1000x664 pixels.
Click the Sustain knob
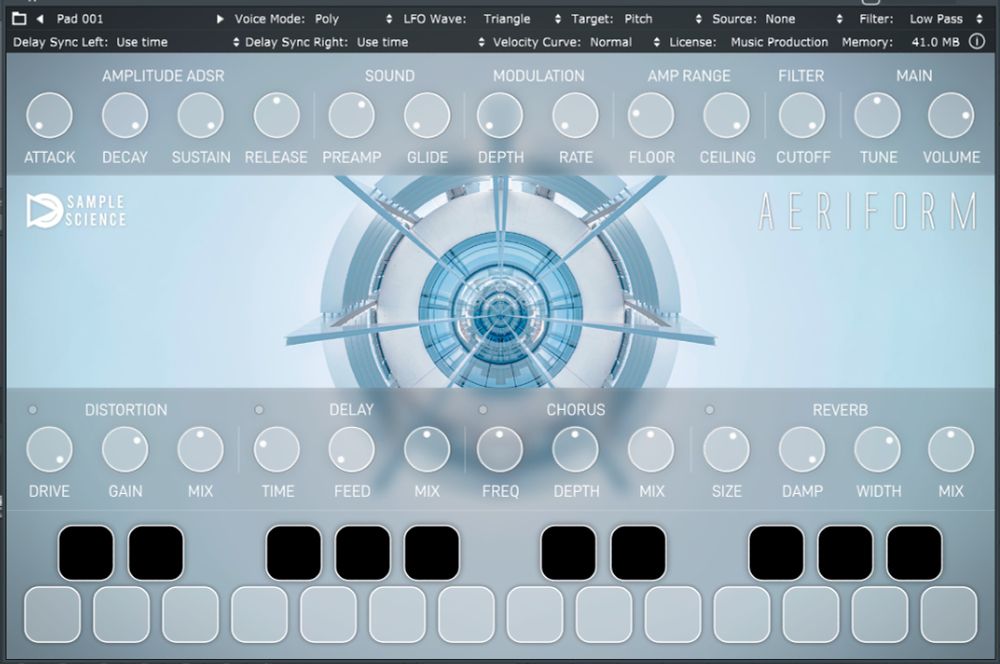200,115
